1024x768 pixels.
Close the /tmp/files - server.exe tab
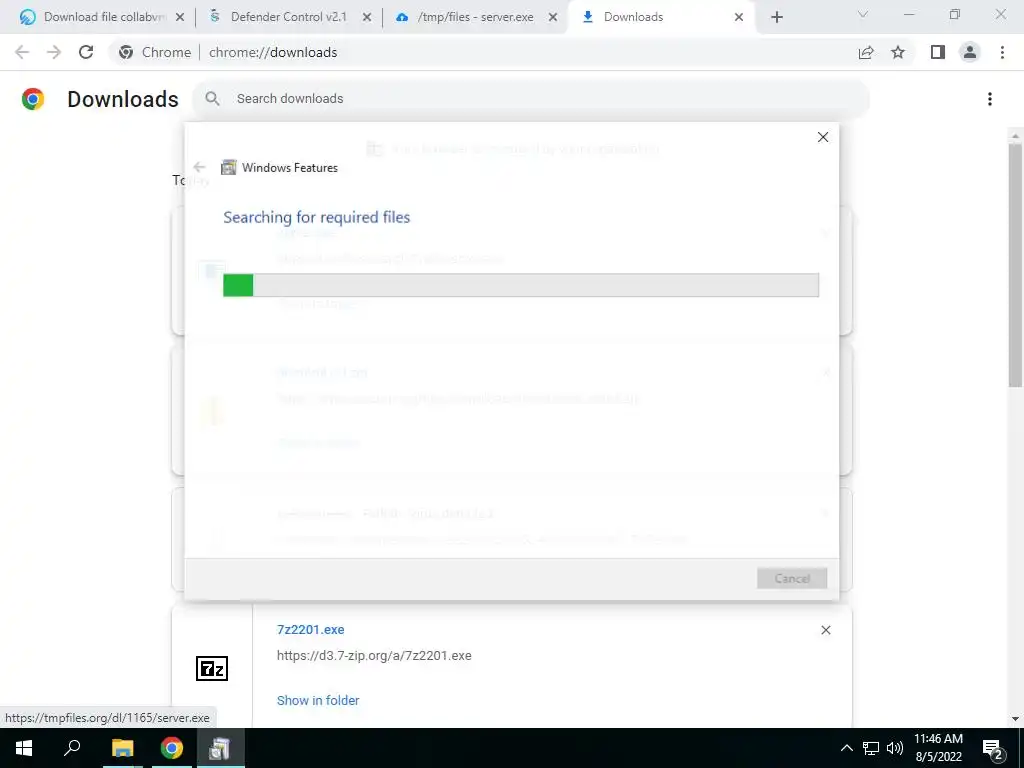pos(553,17)
